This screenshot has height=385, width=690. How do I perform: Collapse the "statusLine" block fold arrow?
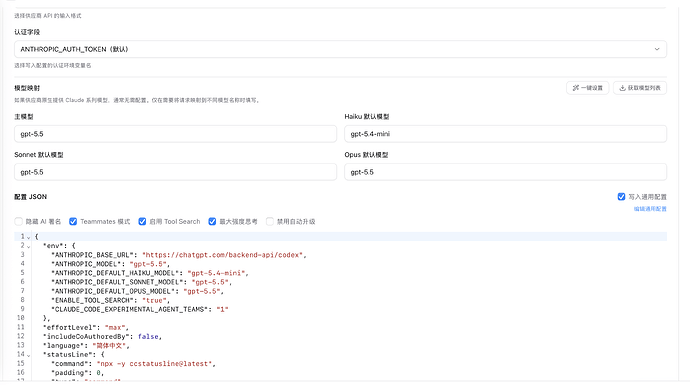[29, 355]
